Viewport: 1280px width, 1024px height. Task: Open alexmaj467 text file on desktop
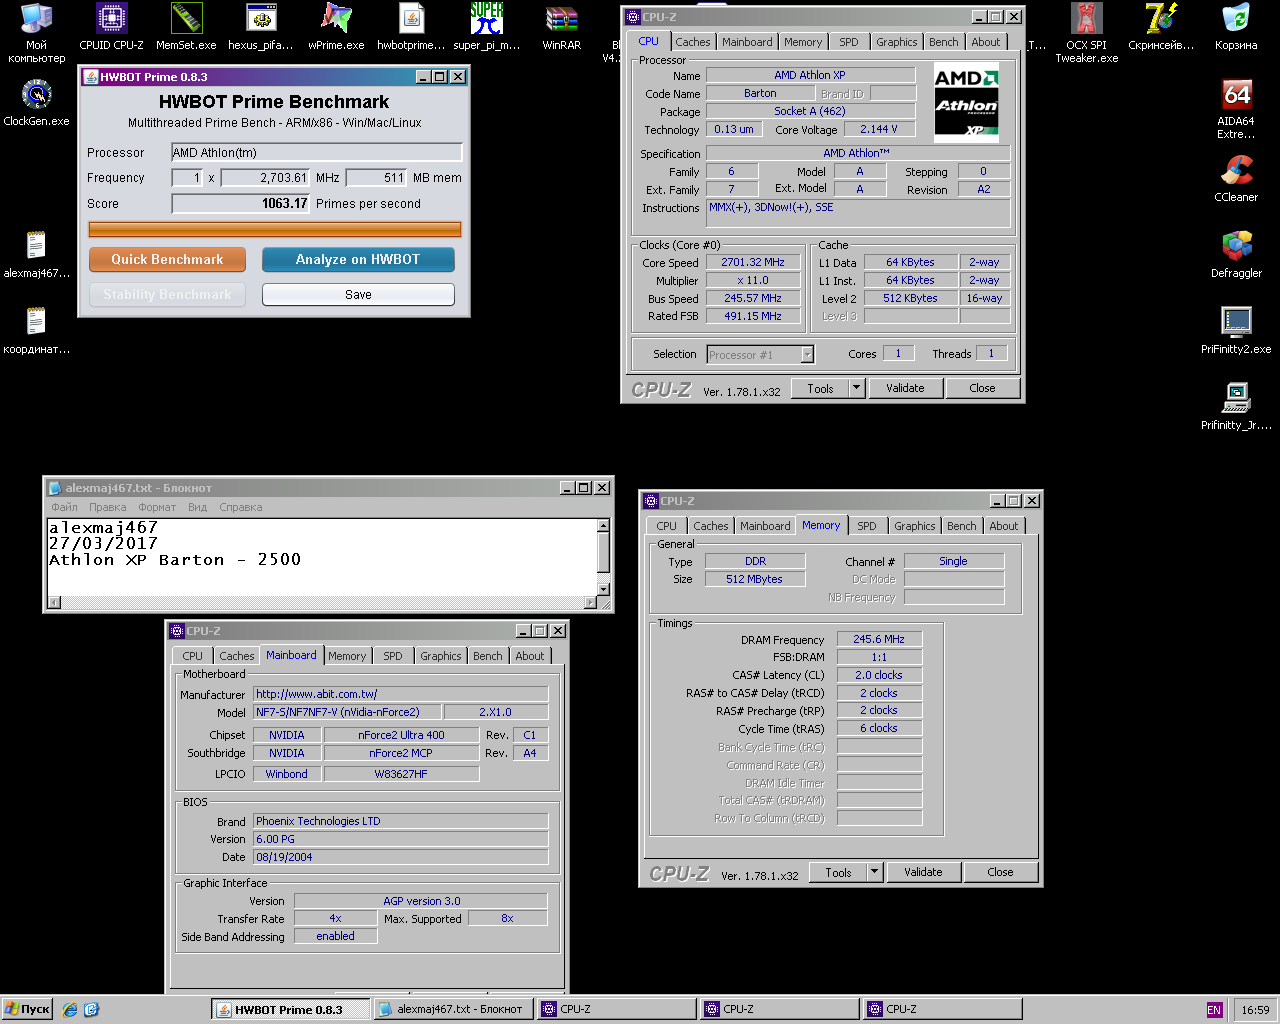point(36,254)
